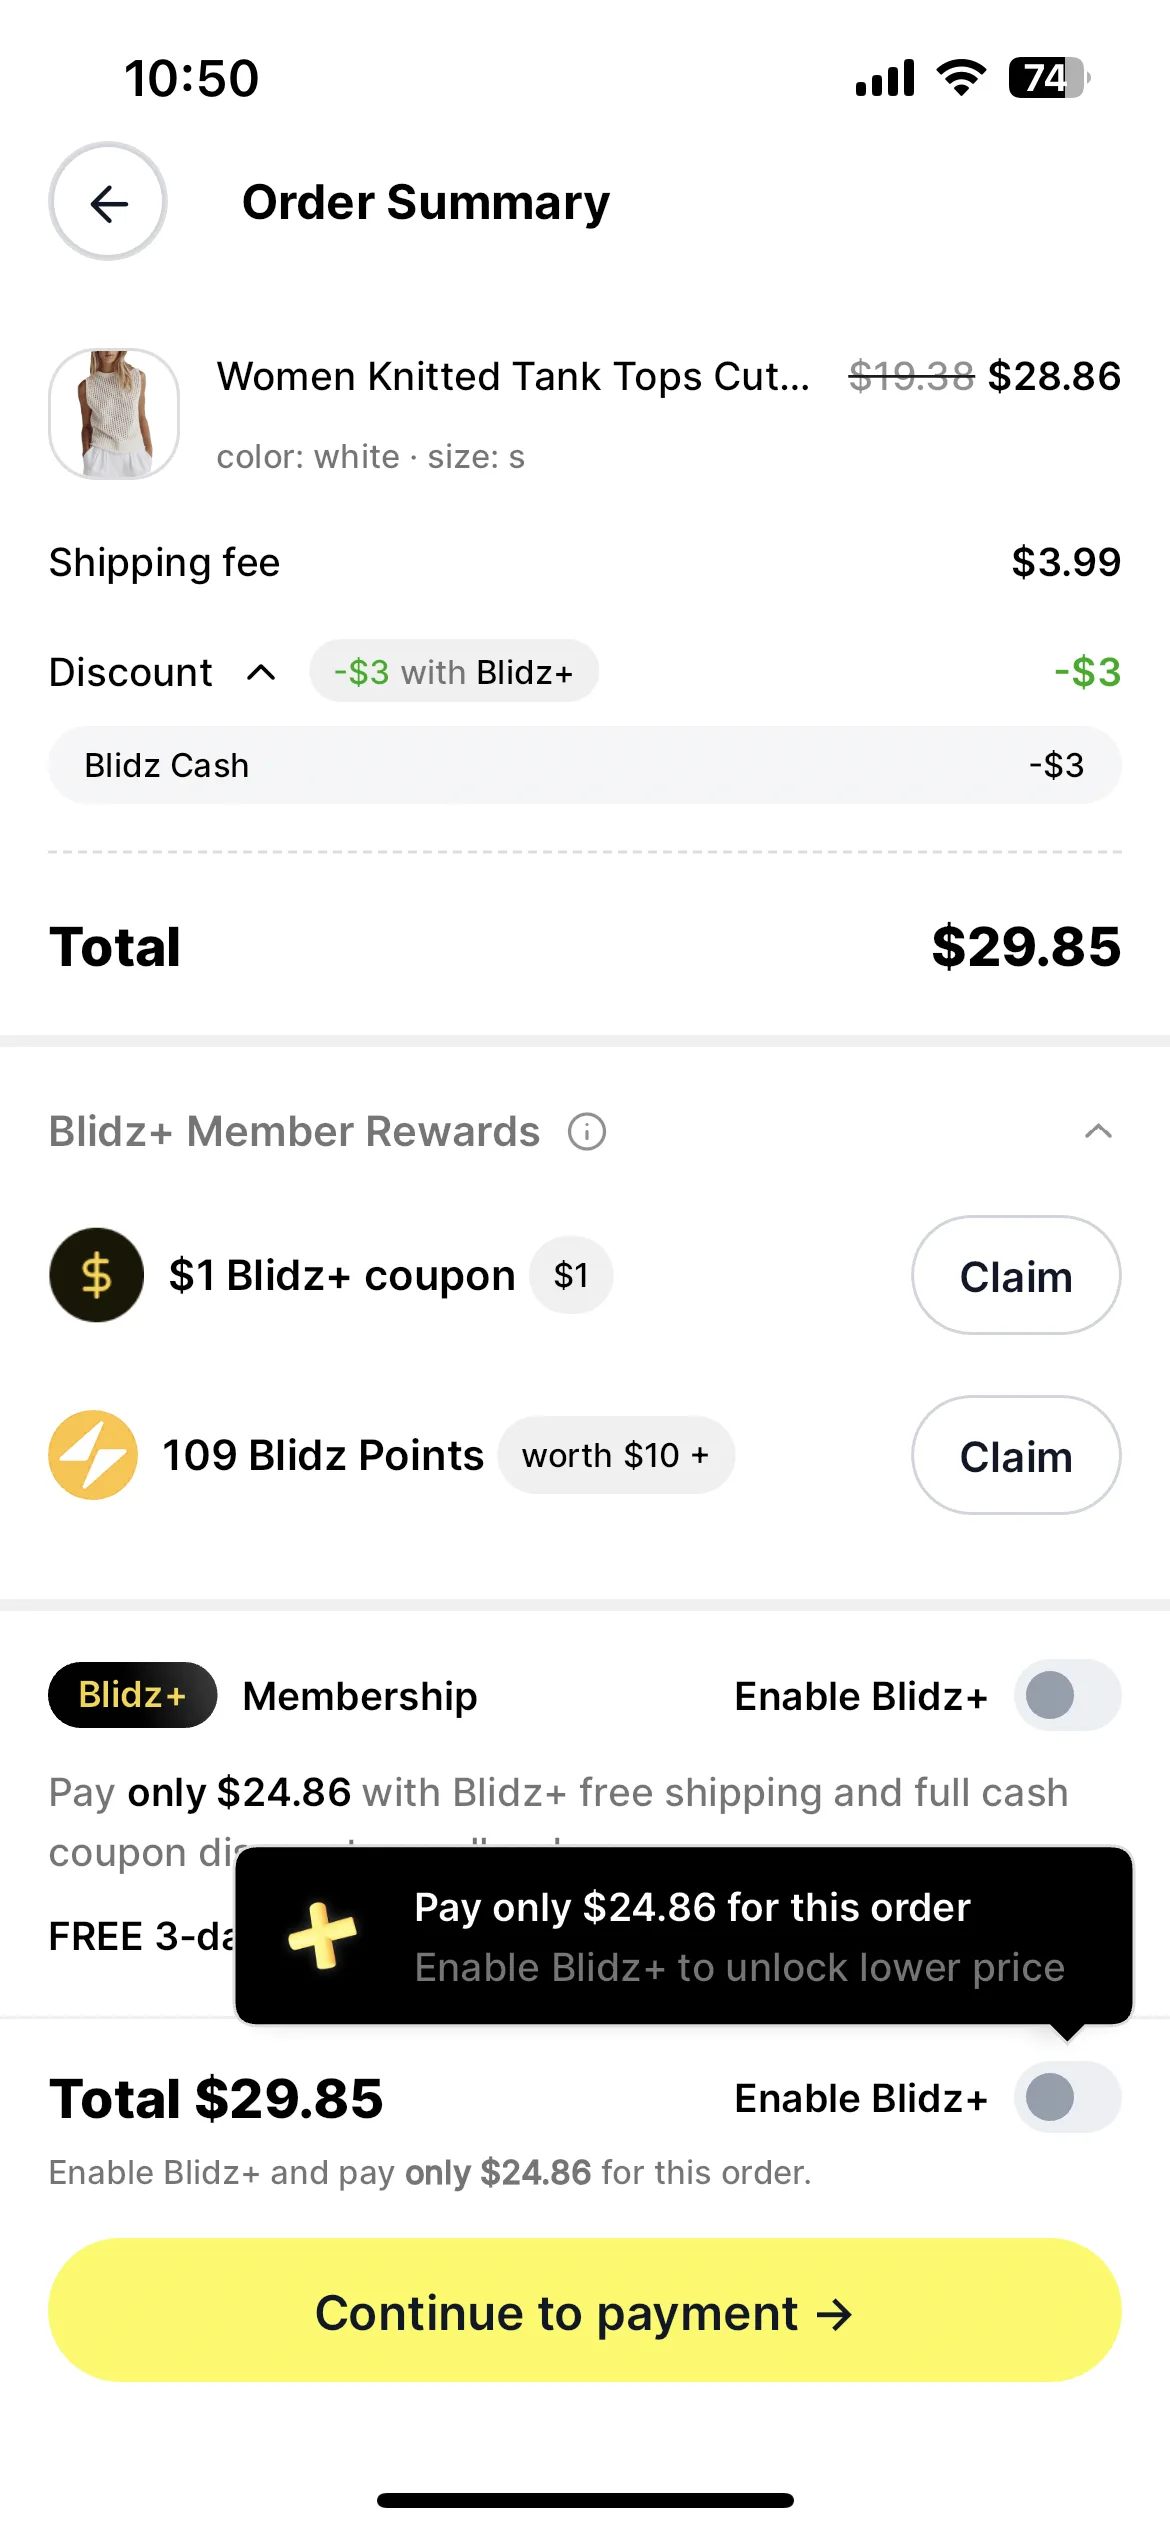
Task: Collapse the Discount breakdown chevron
Action: (261, 672)
